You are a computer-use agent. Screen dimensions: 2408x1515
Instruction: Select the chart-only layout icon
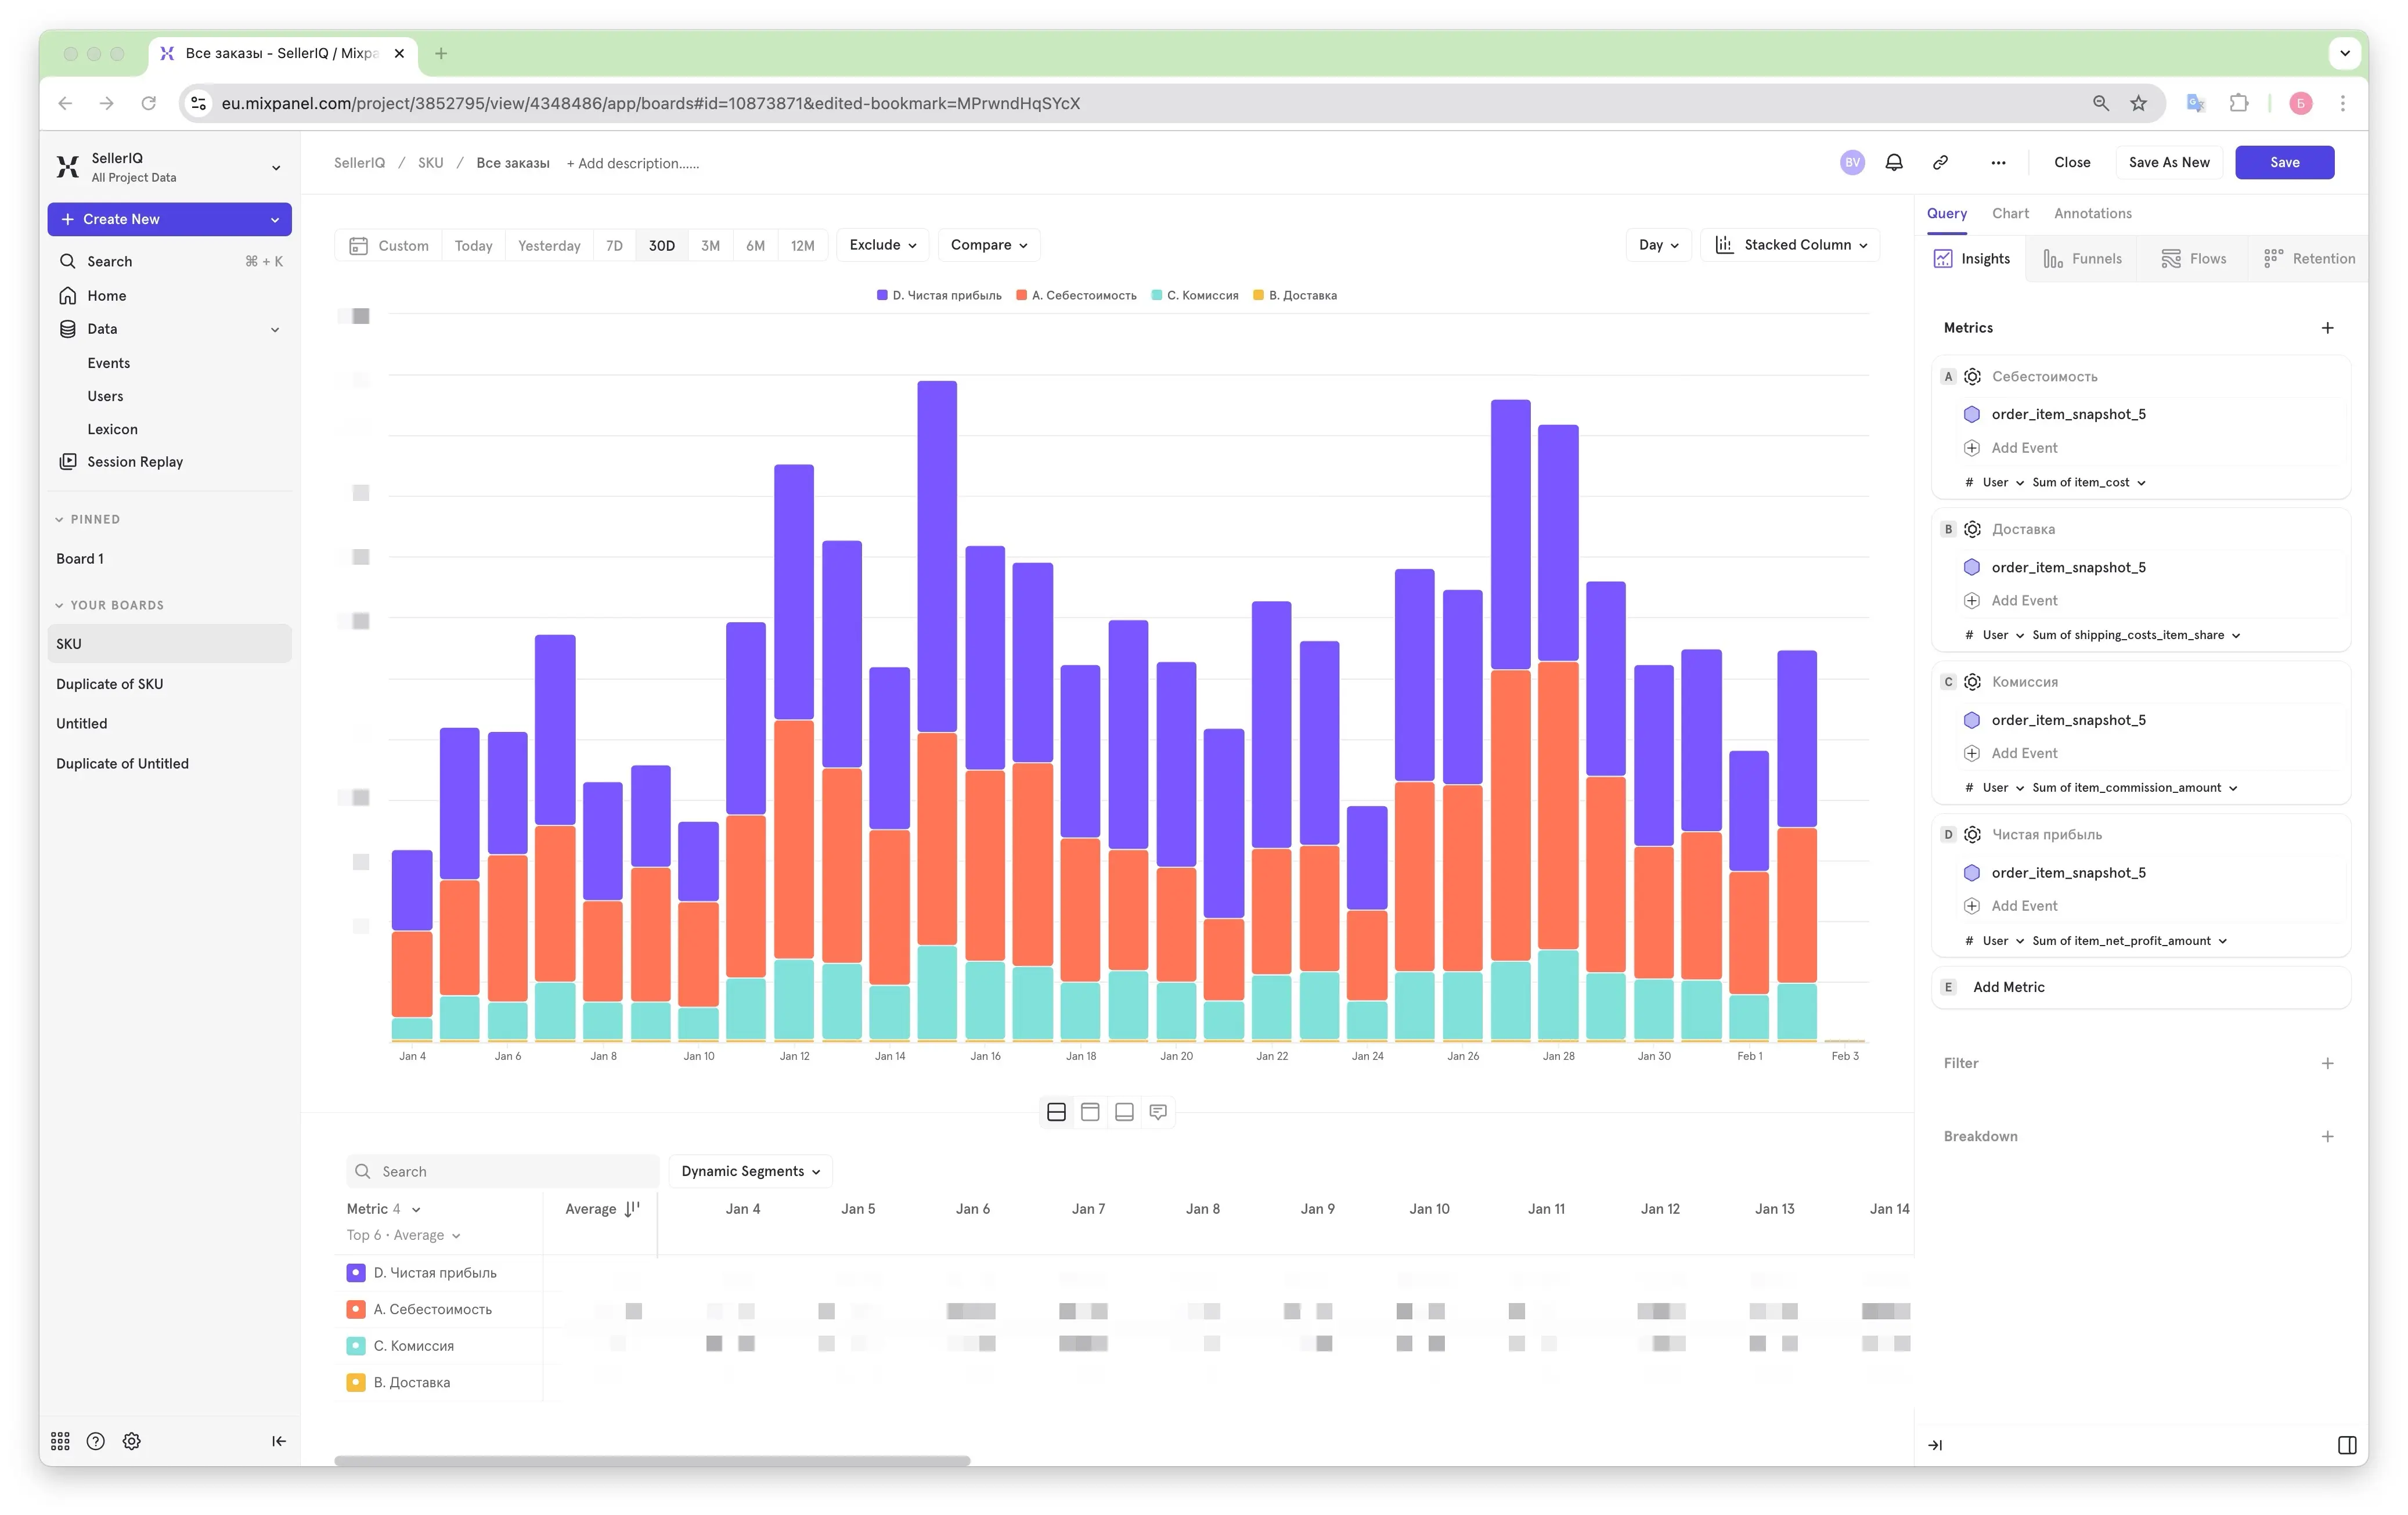point(1090,1112)
